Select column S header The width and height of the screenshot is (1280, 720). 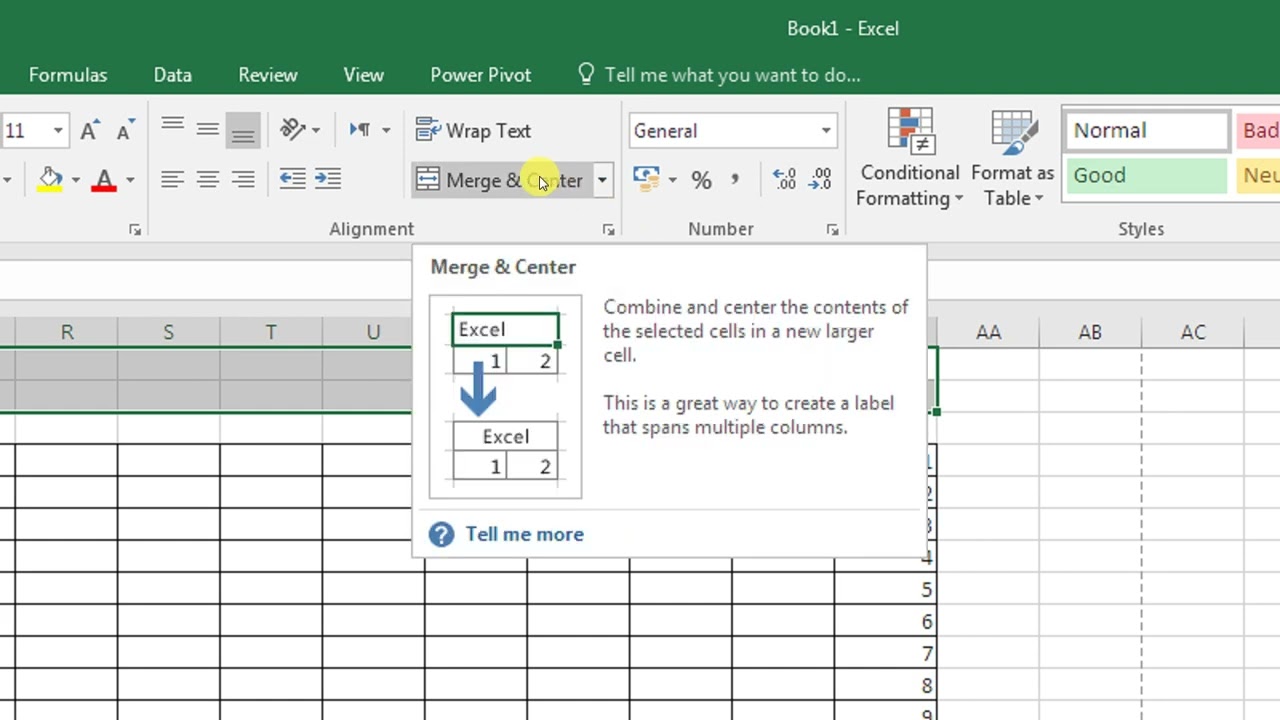(169, 332)
